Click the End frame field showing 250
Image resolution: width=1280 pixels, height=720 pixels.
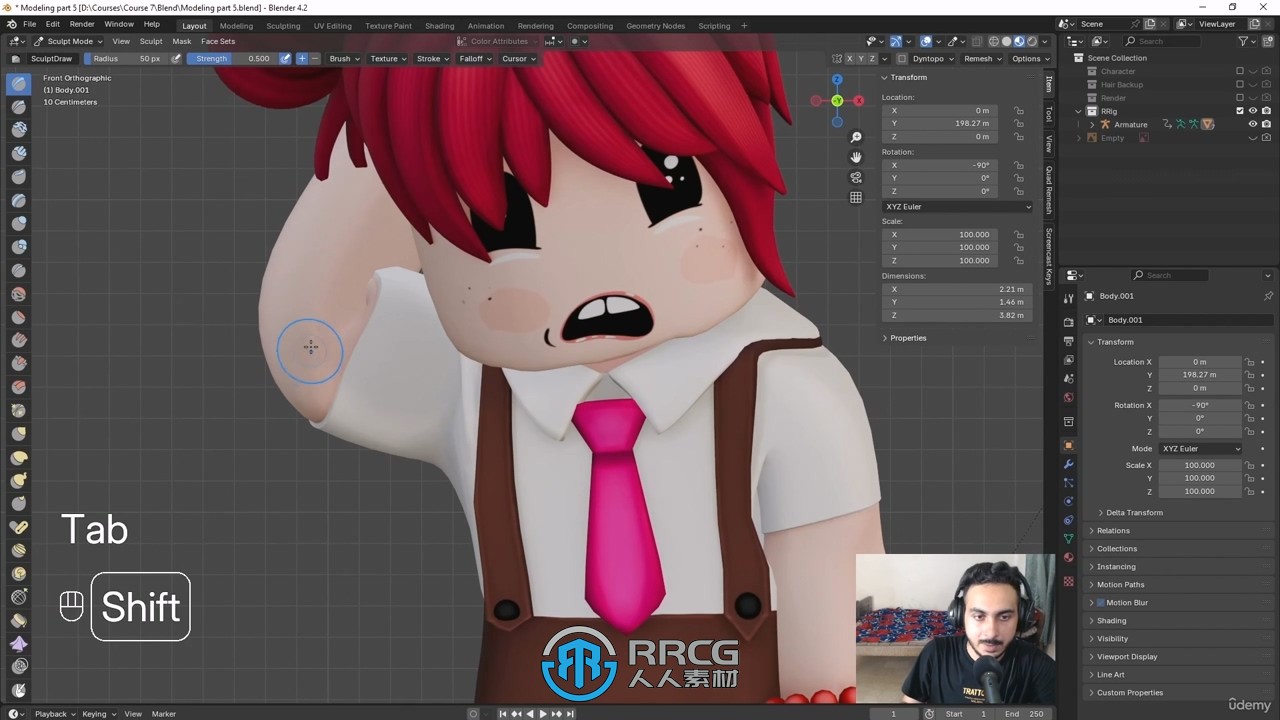(1026, 713)
